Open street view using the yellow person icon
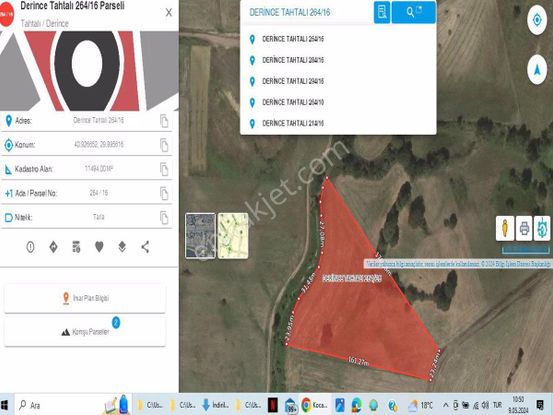The height and width of the screenshot is (415, 553). click(x=505, y=228)
